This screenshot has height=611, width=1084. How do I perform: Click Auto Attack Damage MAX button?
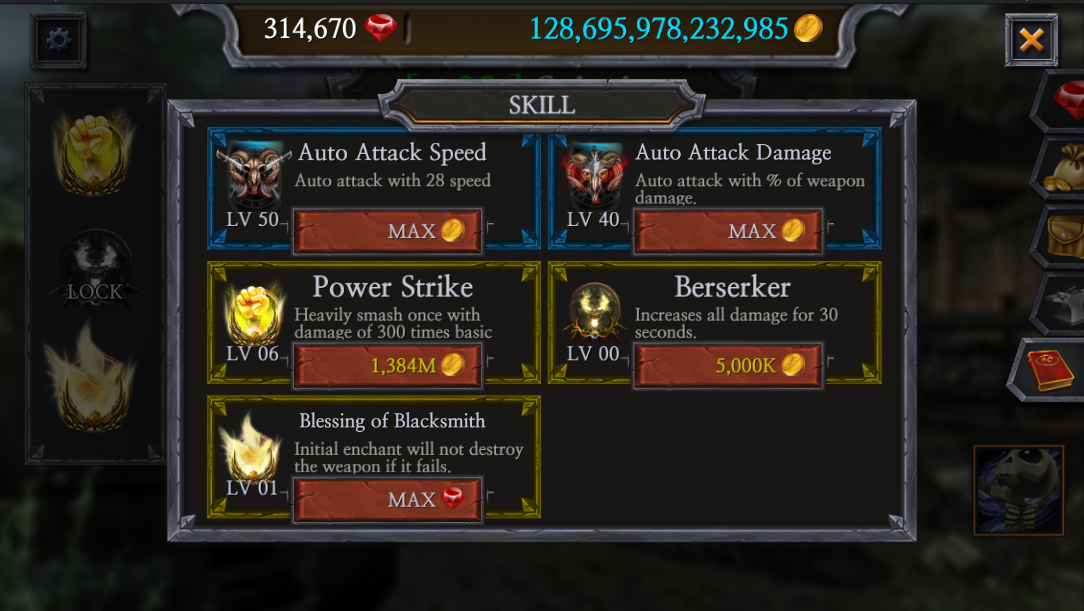[x=728, y=231]
